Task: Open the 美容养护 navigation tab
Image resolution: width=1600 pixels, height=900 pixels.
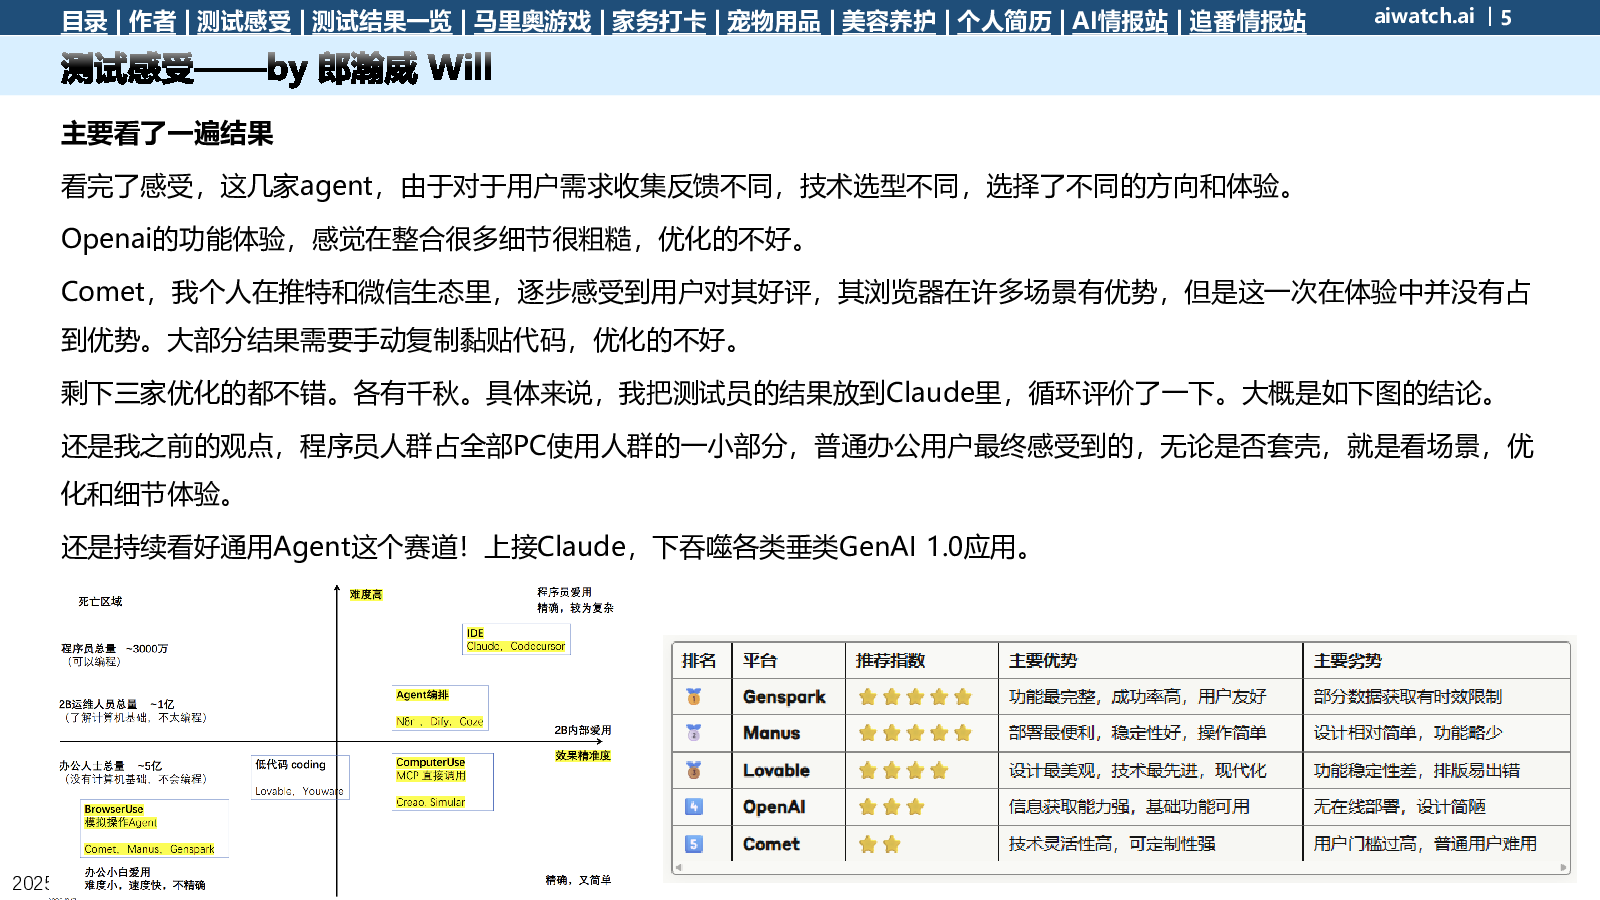Action: [889, 21]
